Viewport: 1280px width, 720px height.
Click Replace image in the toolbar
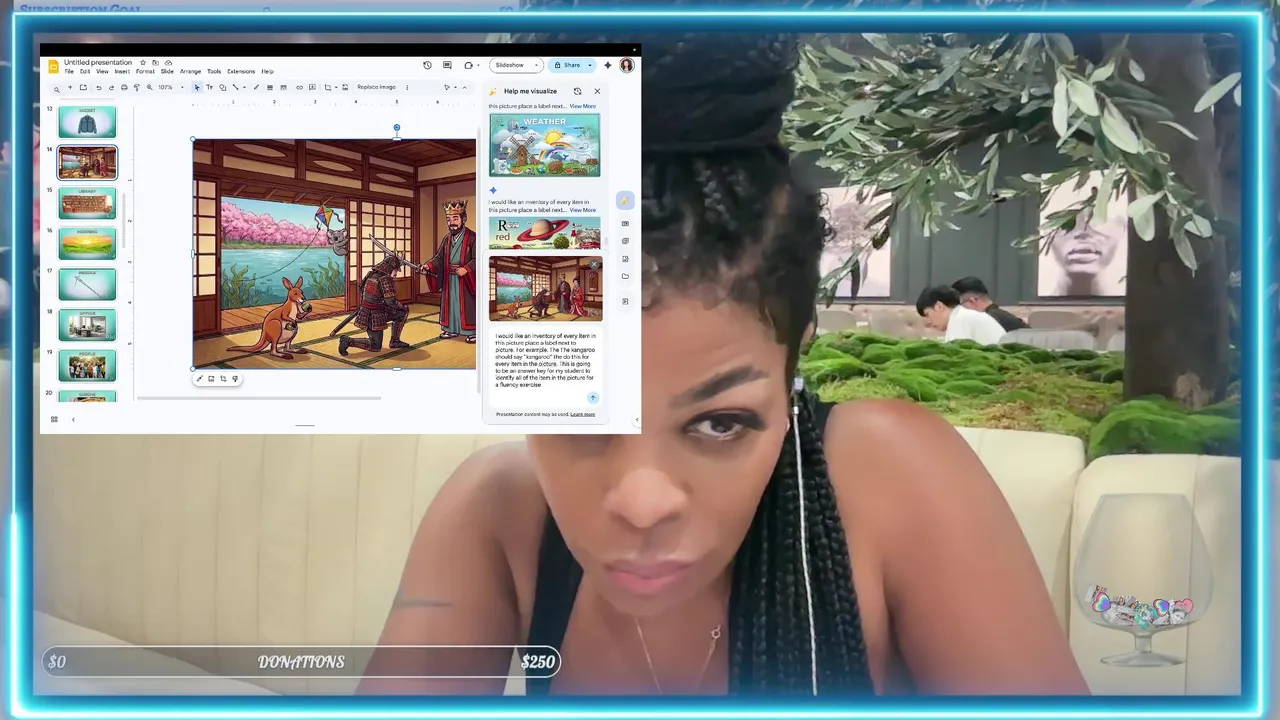pos(376,87)
